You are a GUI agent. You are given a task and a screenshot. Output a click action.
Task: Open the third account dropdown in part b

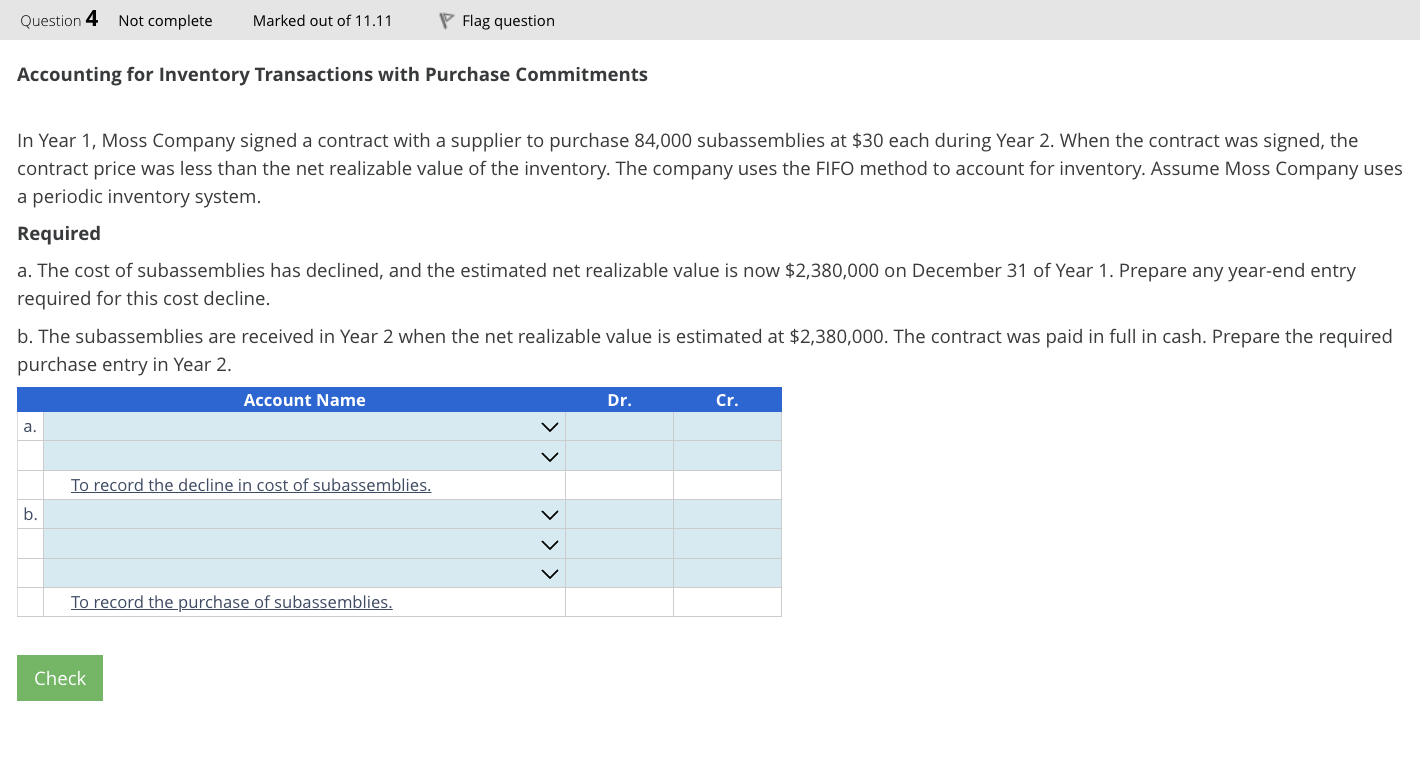(x=548, y=572)
